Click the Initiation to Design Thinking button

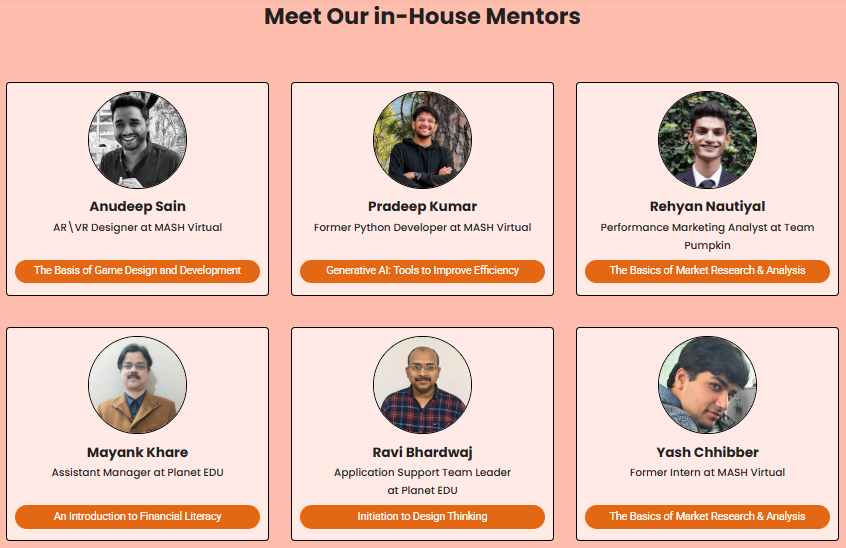pyautogui.click(x=422, y=517)
